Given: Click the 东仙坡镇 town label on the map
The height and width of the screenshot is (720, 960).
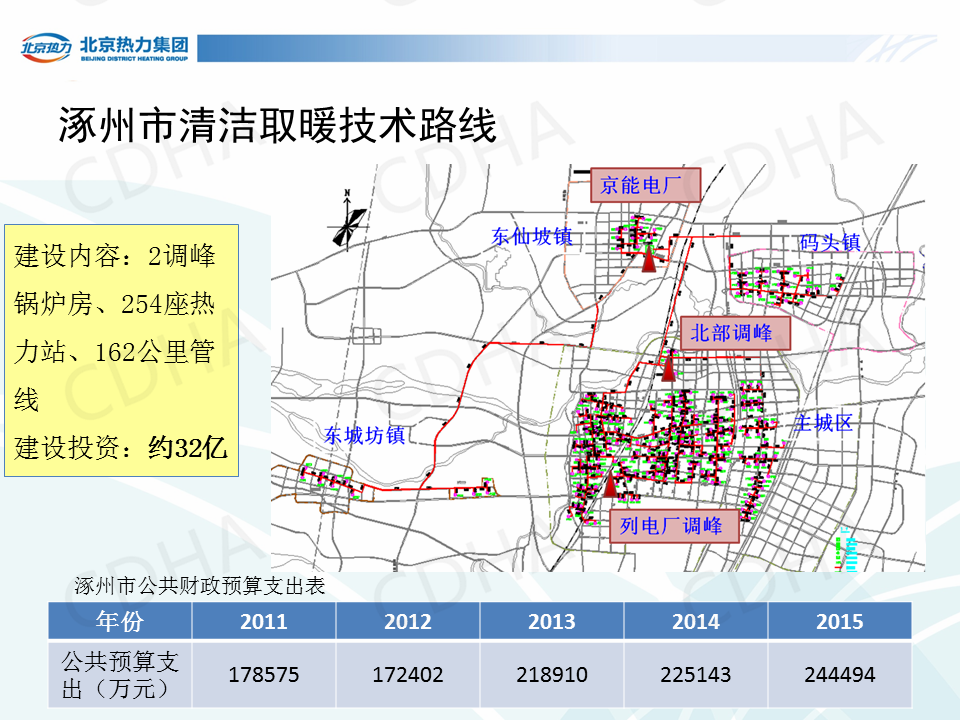Looking at the screenshot, I should pos(531,237).
